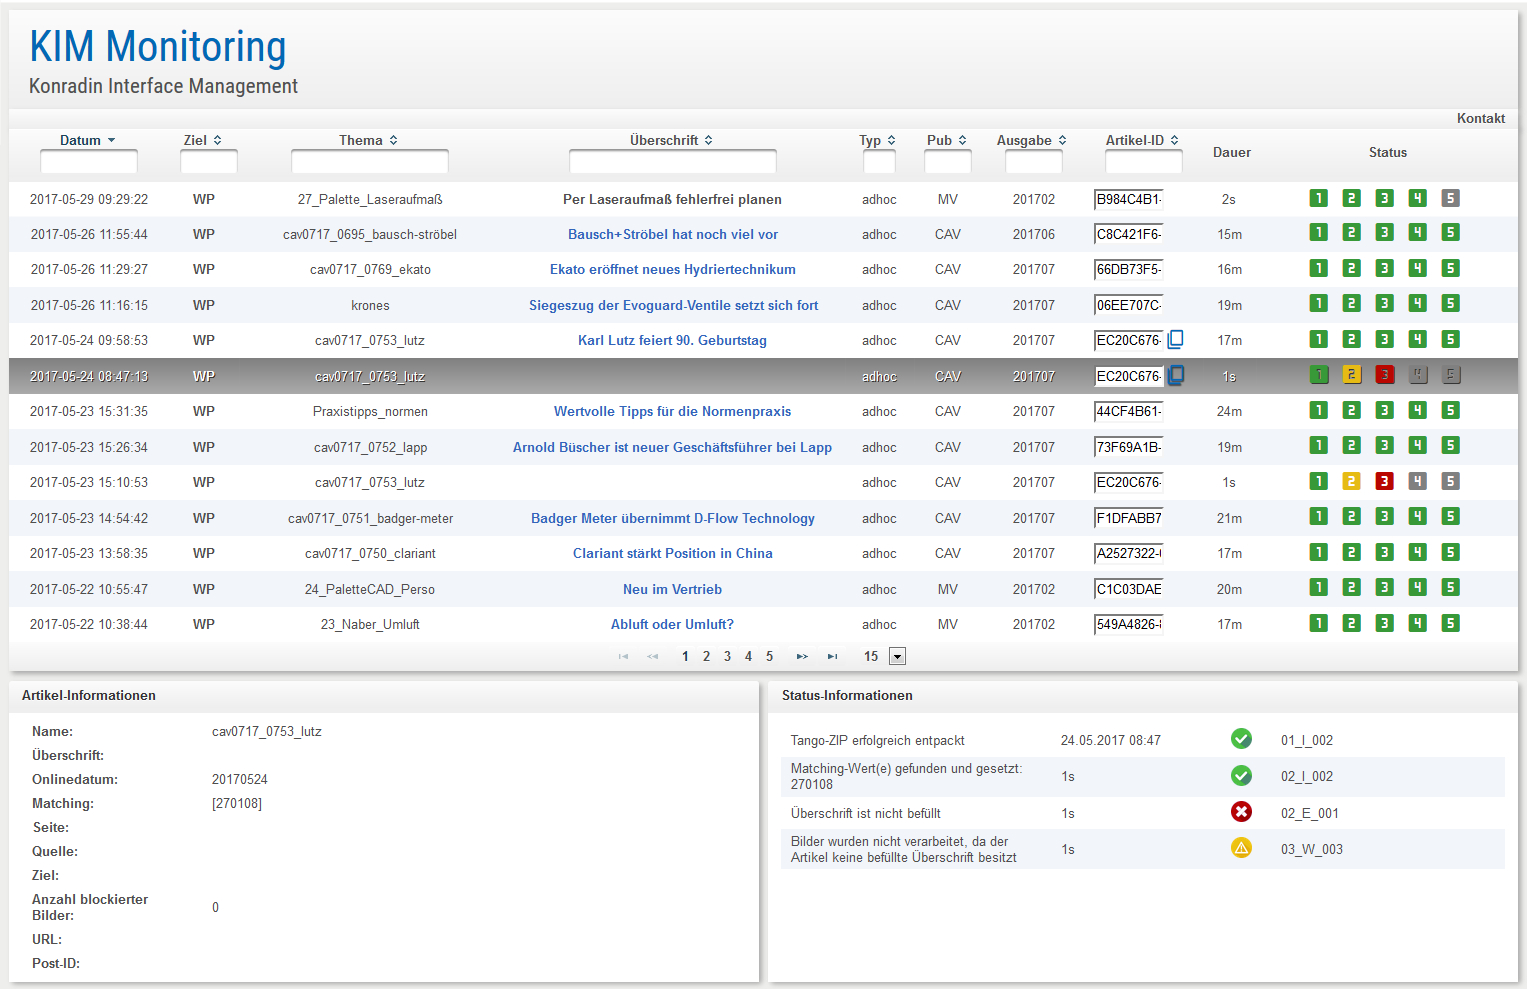Go to page 3 of results
Screen dimensions: 1531x989
tap(727, 656)
